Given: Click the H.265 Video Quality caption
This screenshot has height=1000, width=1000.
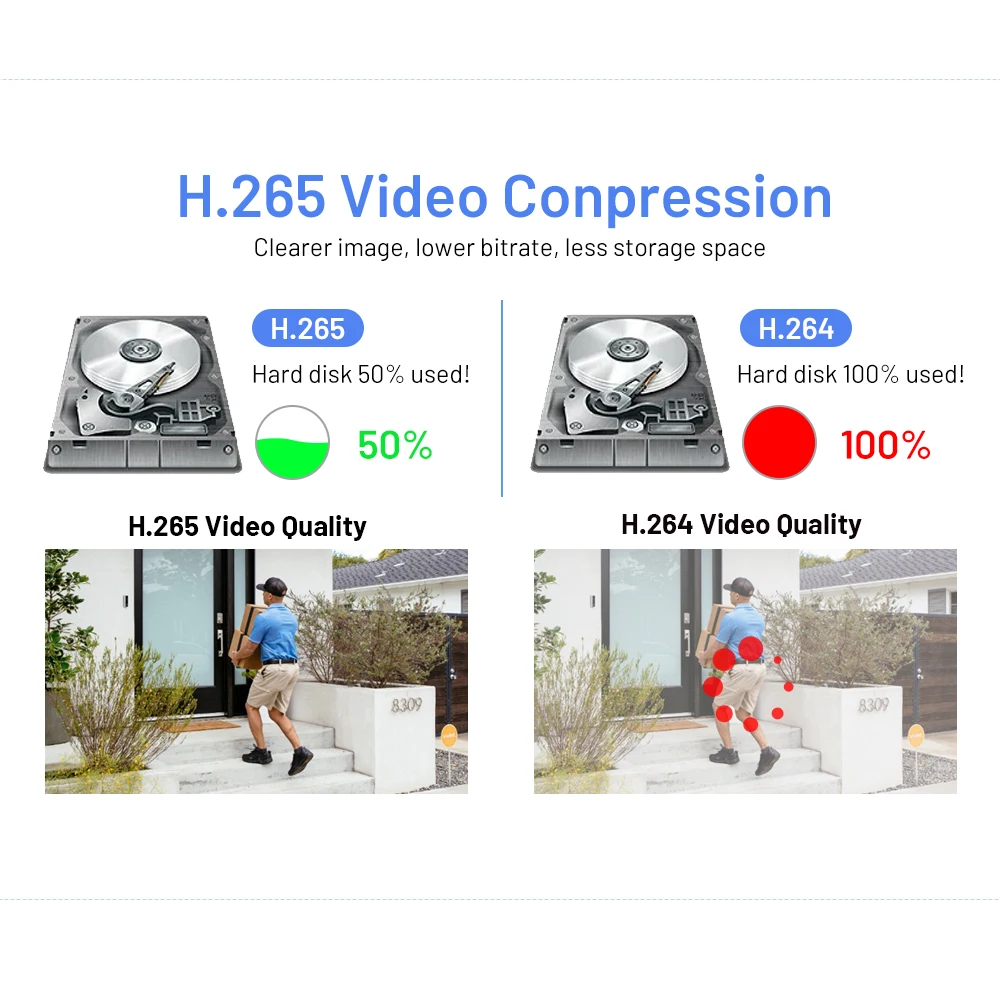Looking at the screenshot, I should pyautogui.click(x=247, y=526).
